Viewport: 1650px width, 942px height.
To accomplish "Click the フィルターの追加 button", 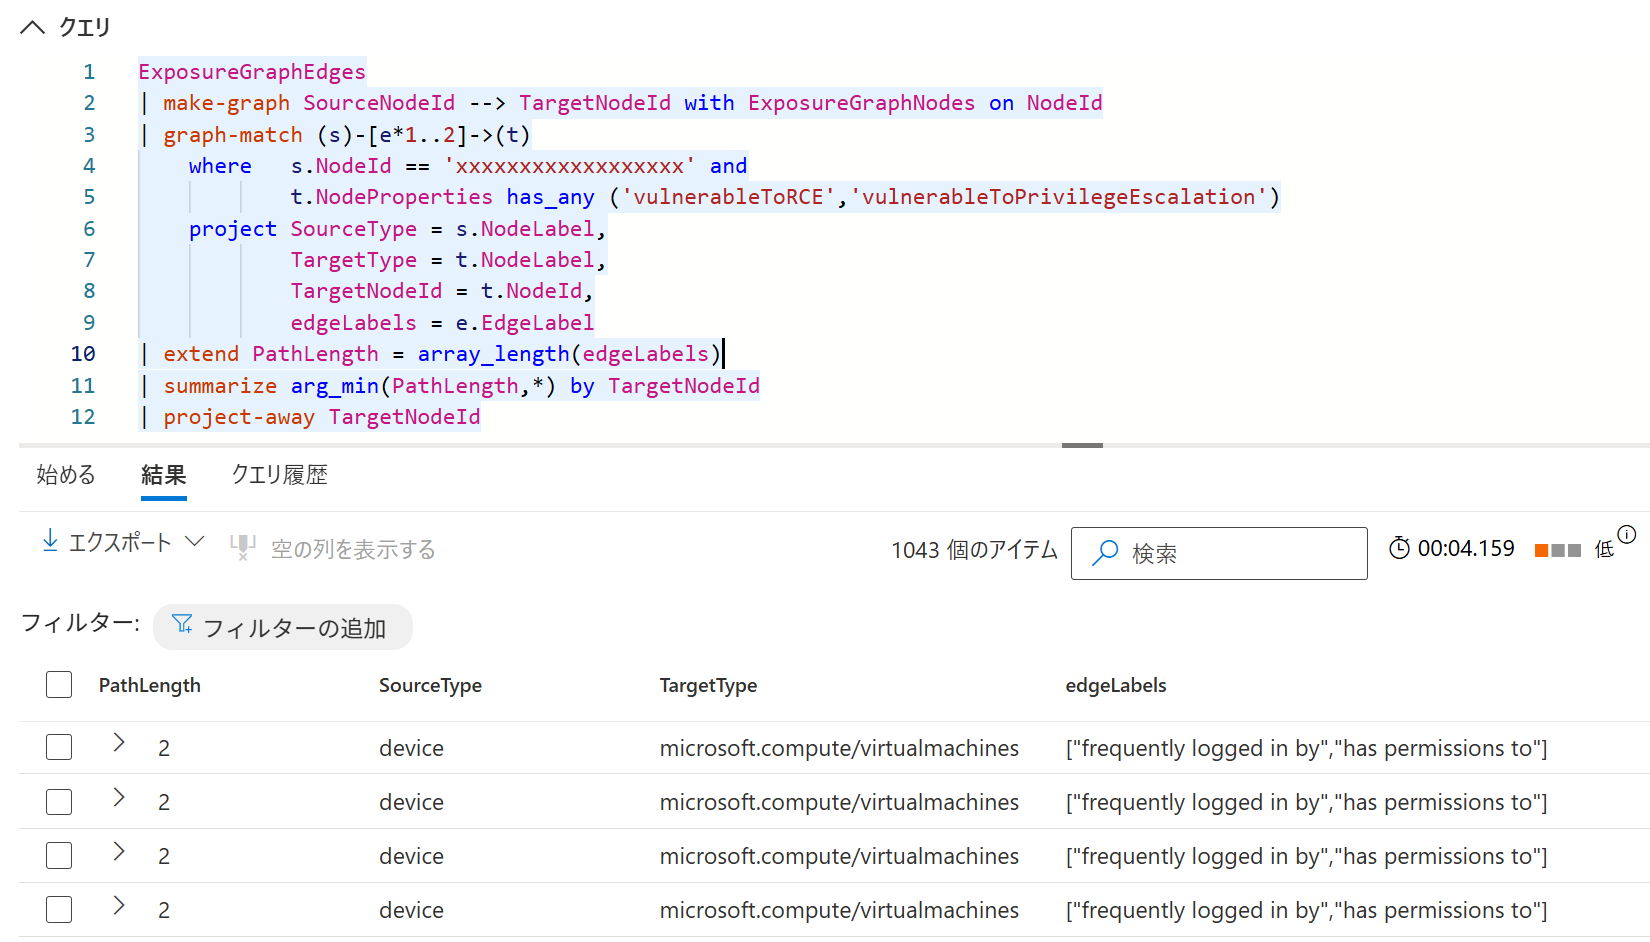I will tap(282, 627).
